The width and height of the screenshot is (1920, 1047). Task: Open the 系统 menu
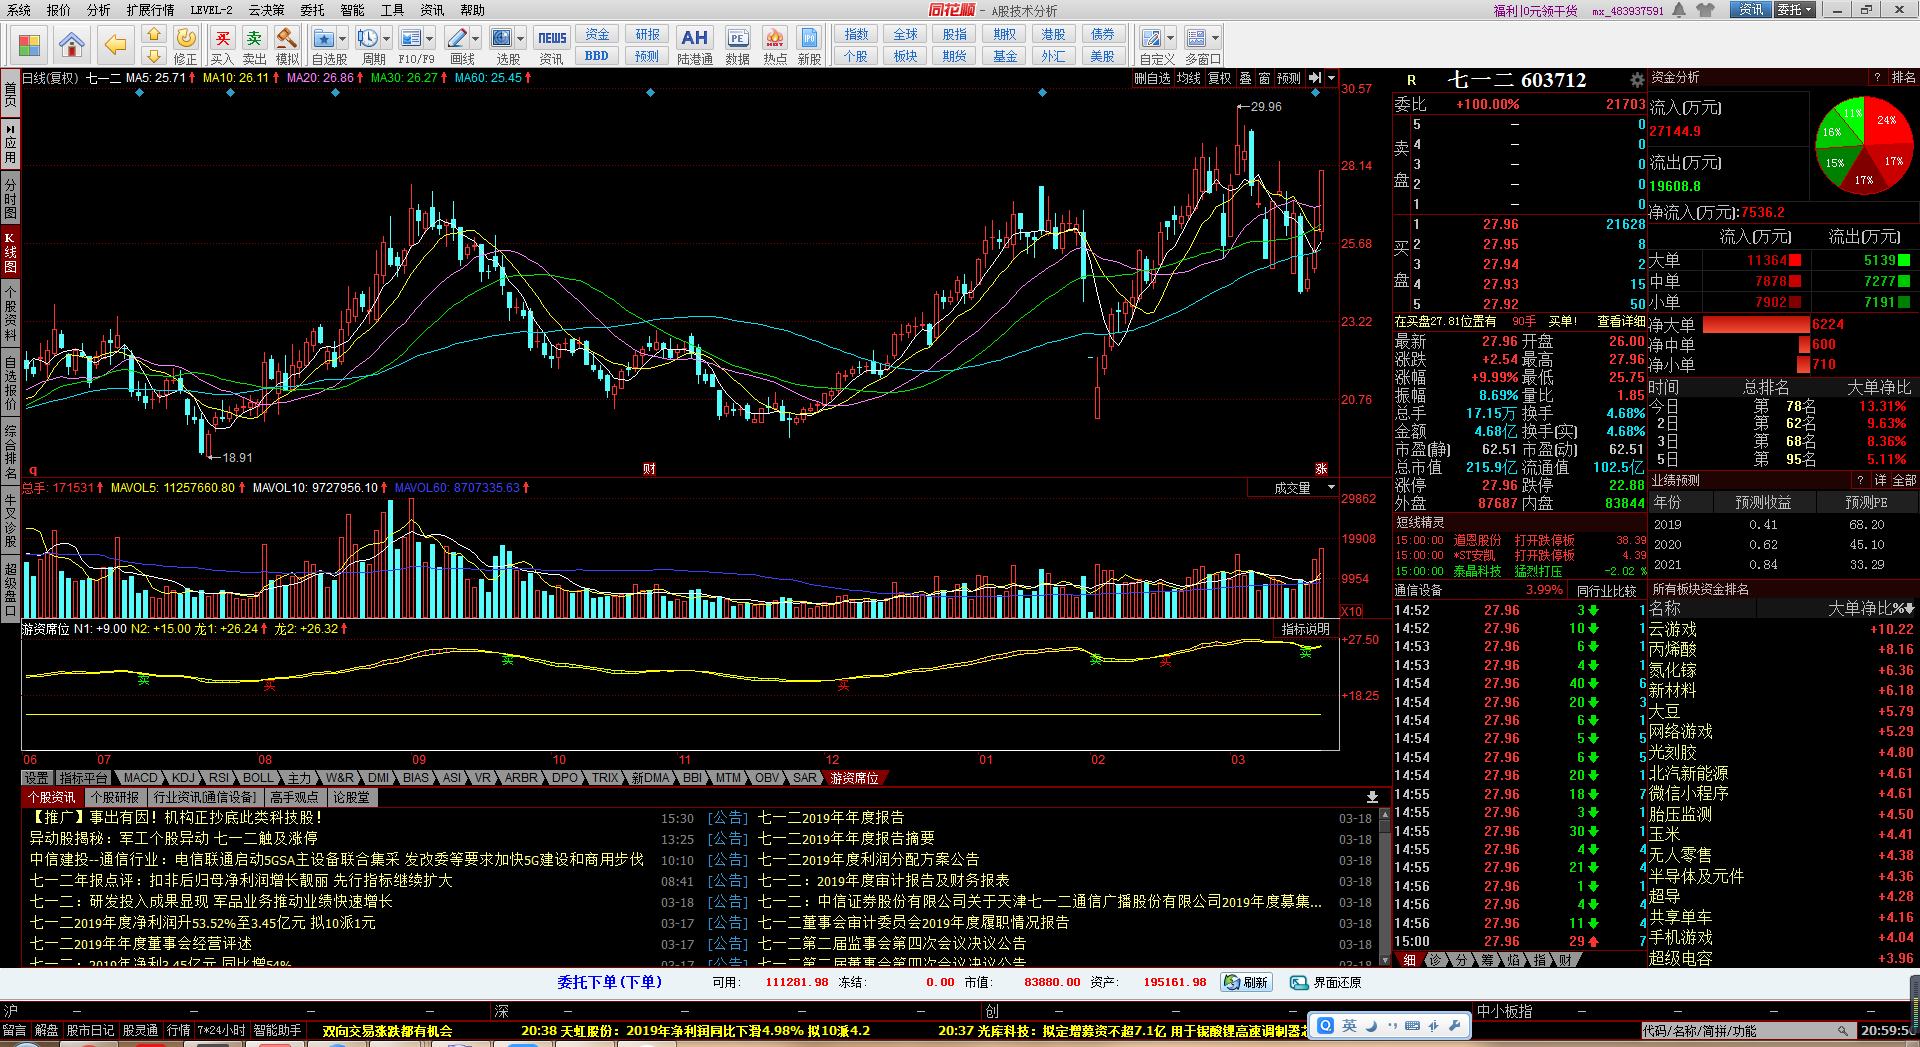coord(19,10)
